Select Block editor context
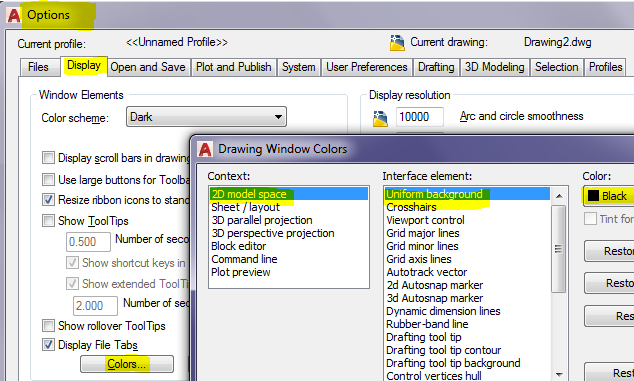 coord(289,246)
